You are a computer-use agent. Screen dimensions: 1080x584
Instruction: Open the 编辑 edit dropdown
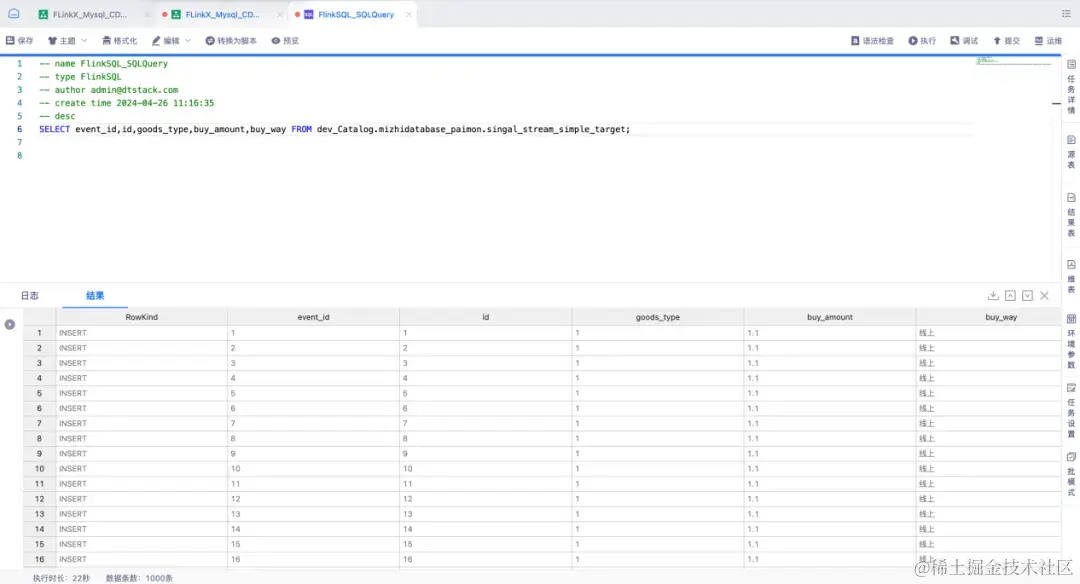pos(171,41)
